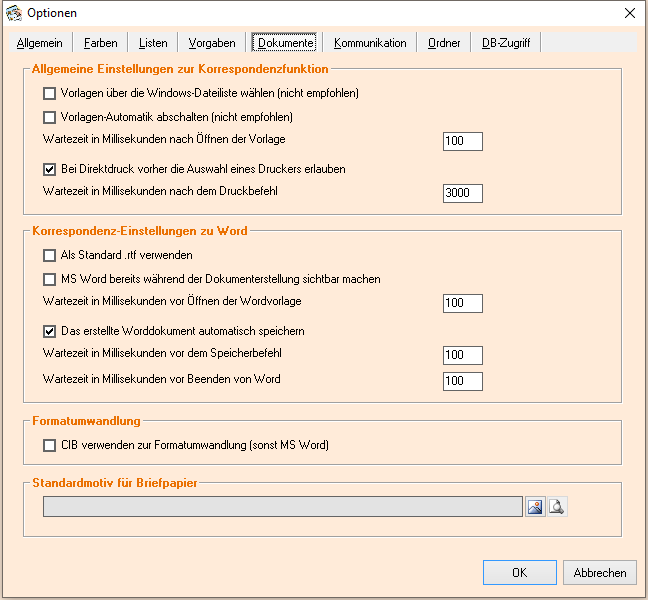Check MS Word während Dokumenterstellung sichtbar machen

(50, 280)
